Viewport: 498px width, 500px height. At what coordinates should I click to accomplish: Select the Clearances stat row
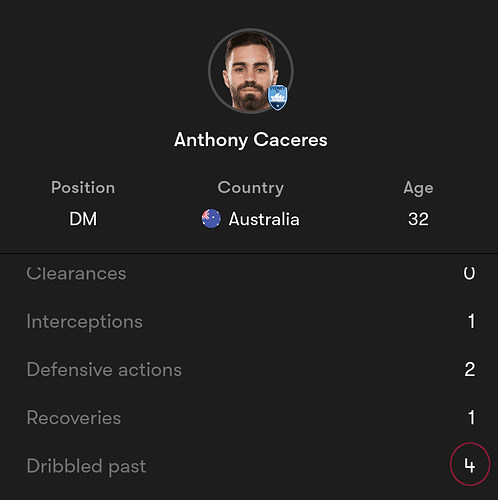pyautogui.click(x=250, y=274)
